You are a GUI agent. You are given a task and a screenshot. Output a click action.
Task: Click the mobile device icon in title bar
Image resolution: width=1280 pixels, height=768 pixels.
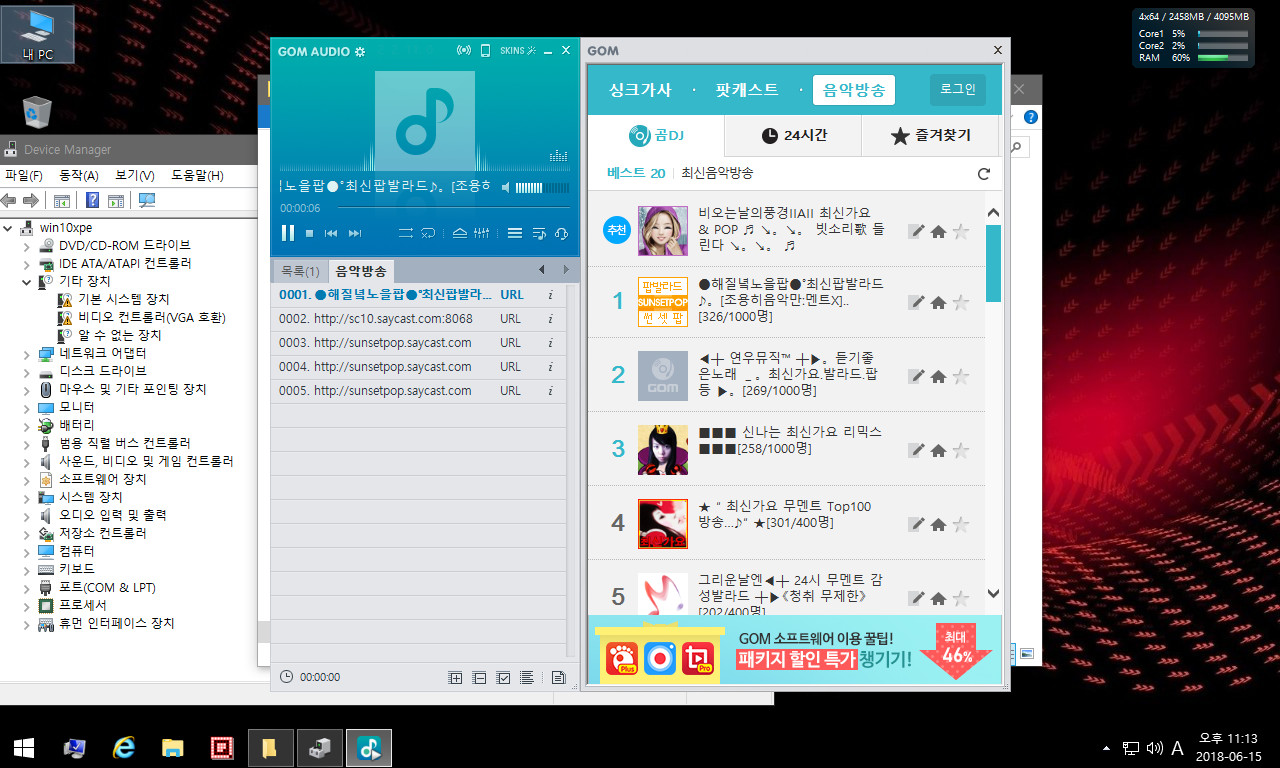point(485,50)
